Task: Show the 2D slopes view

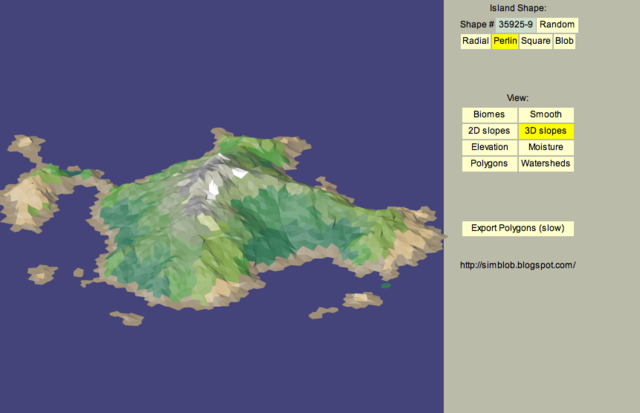Action: click(489, 131)
